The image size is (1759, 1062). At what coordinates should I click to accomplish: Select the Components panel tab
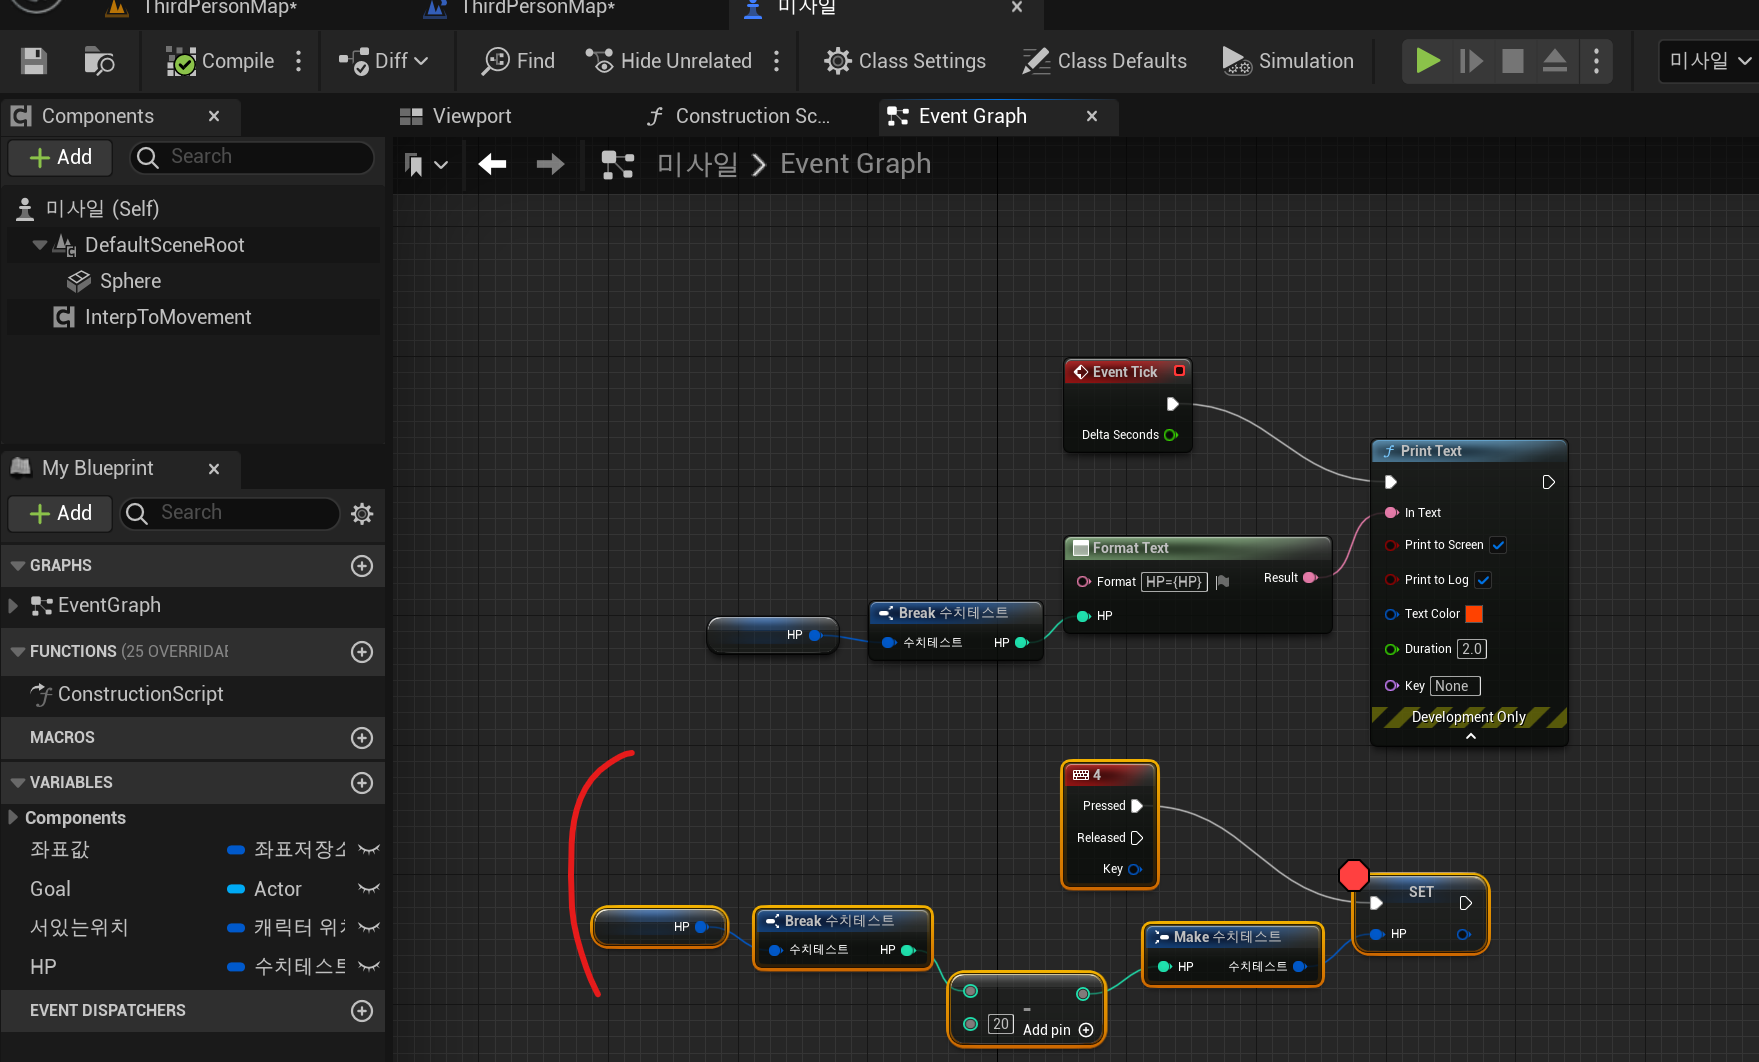point(98,116)
